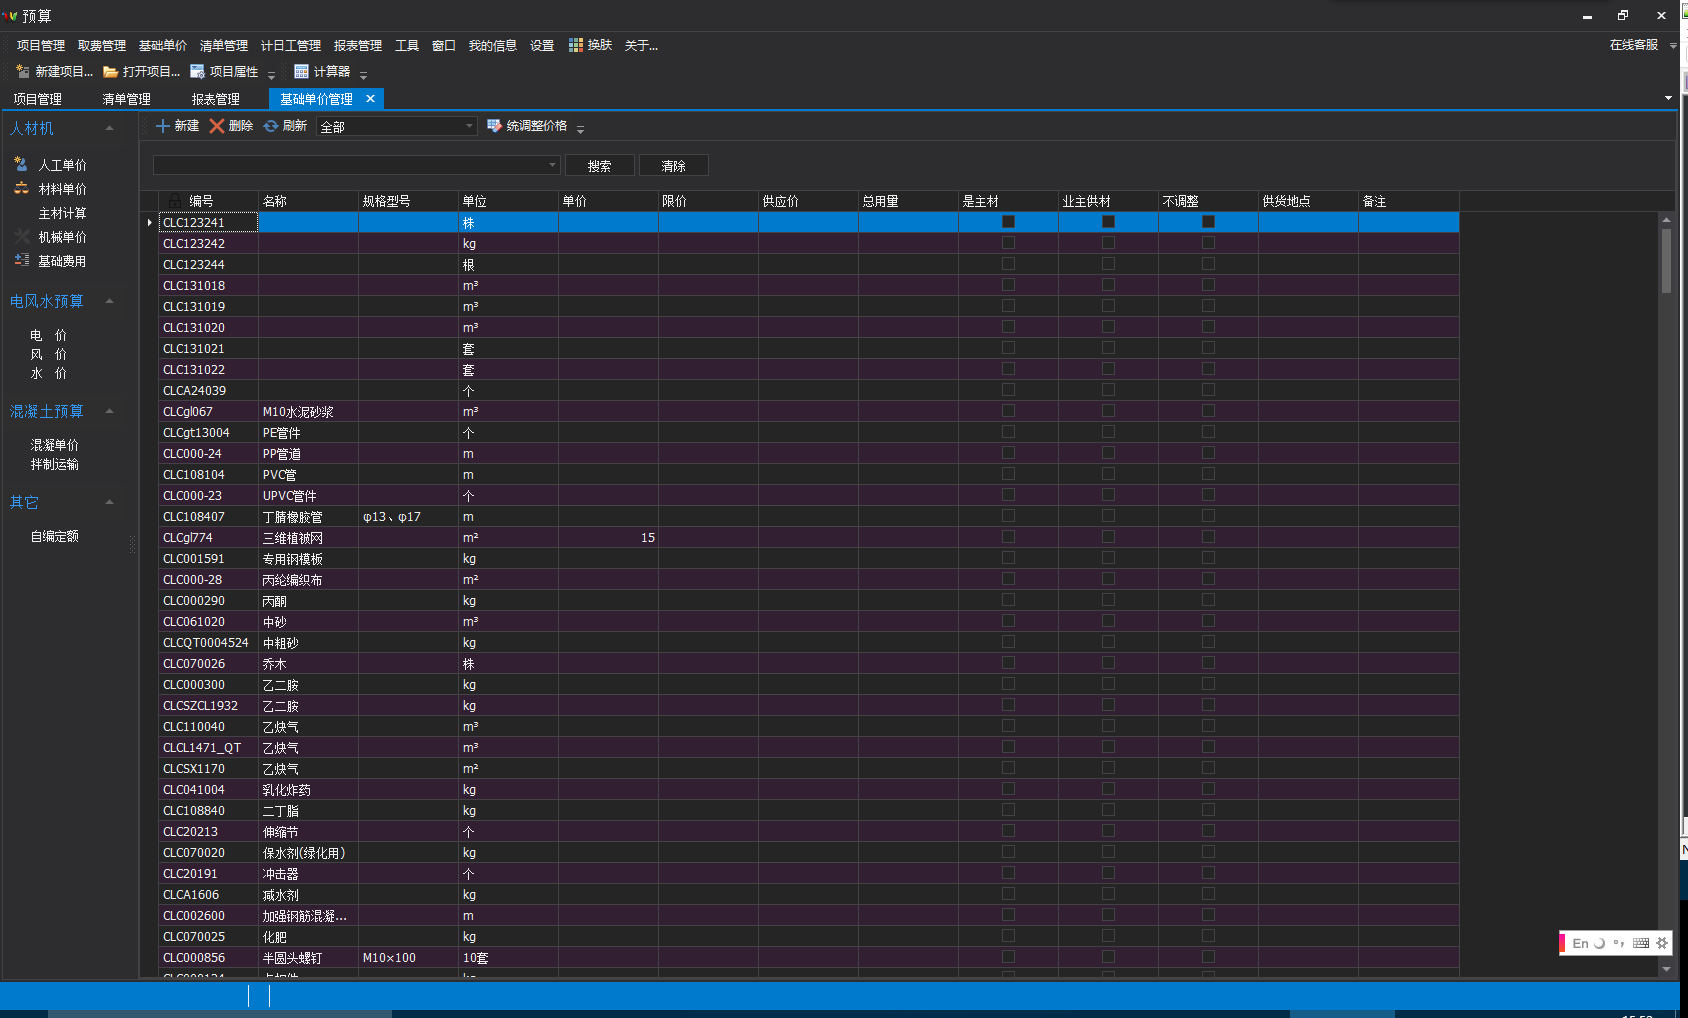
Task: Collapse the 混凝土预算 sidebar group
Action: tap(109, 412)
